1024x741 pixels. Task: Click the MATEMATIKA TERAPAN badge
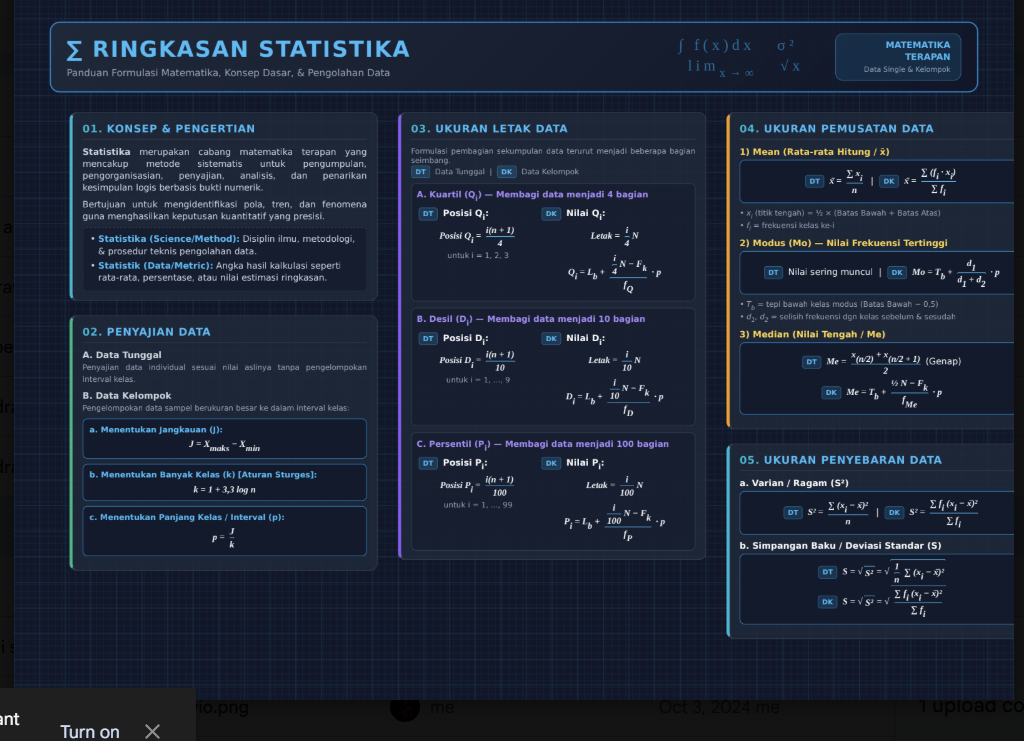(x=898, y=57)
